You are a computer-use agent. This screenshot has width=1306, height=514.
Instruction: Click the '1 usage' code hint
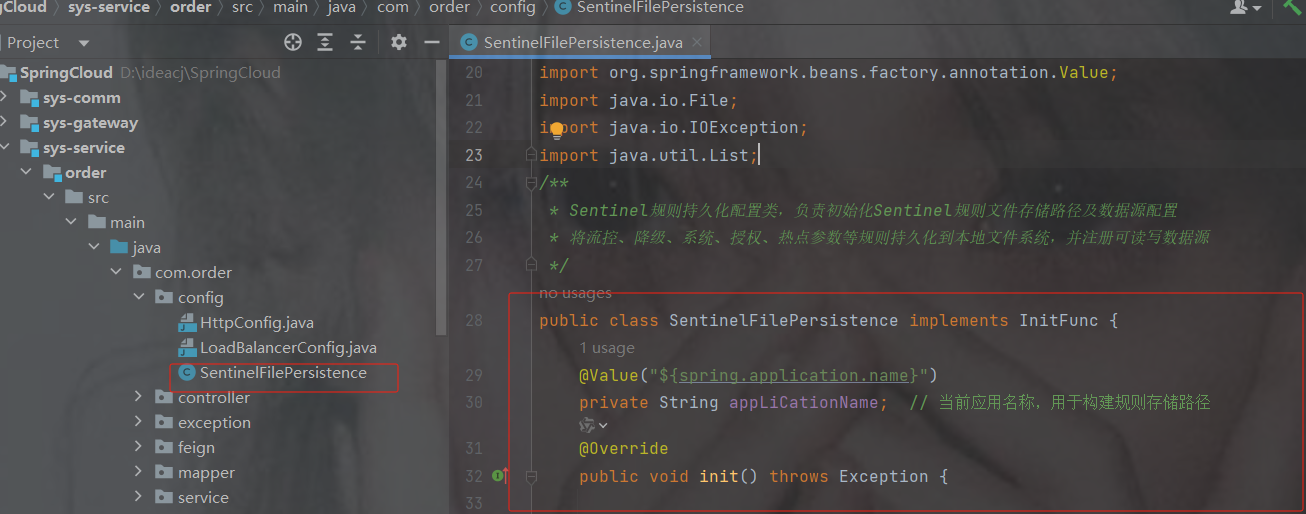607,348
